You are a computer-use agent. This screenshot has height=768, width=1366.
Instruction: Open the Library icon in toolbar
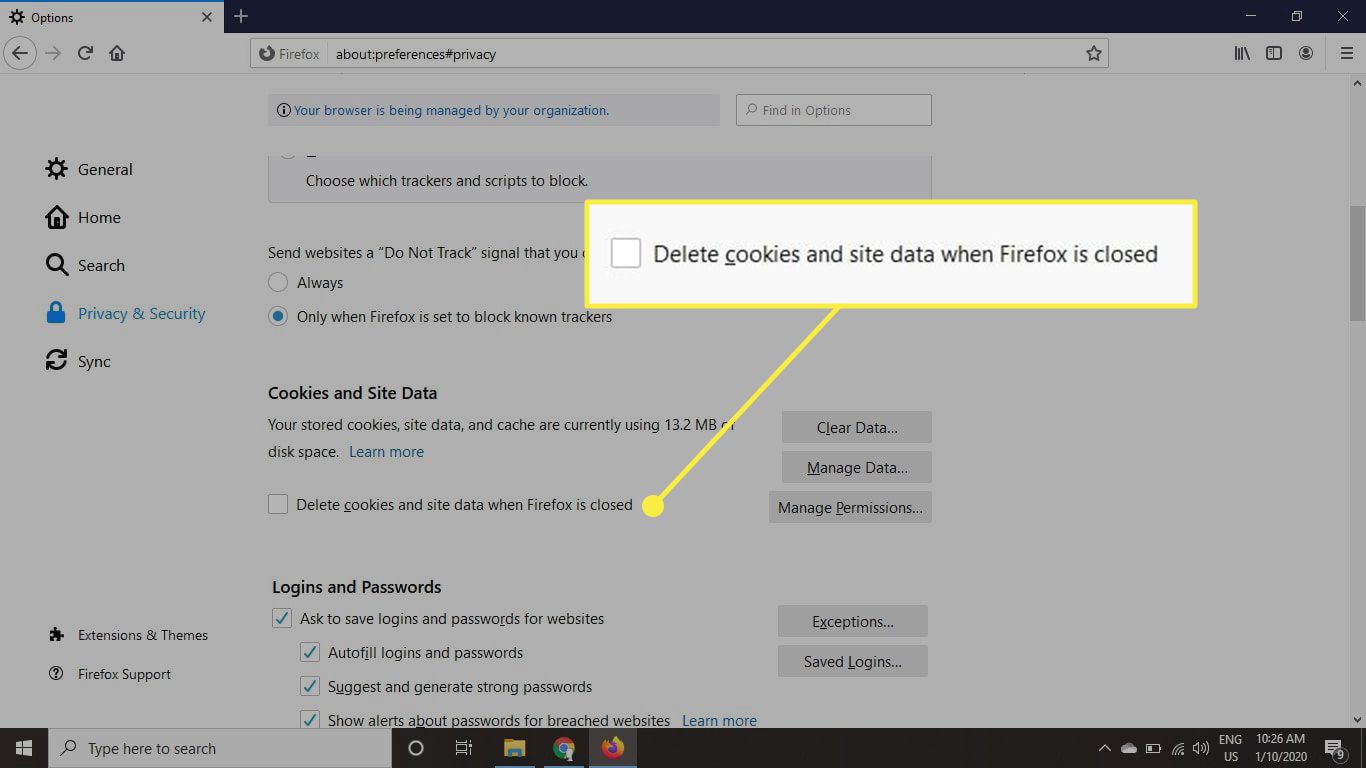tap(1242, 53)
